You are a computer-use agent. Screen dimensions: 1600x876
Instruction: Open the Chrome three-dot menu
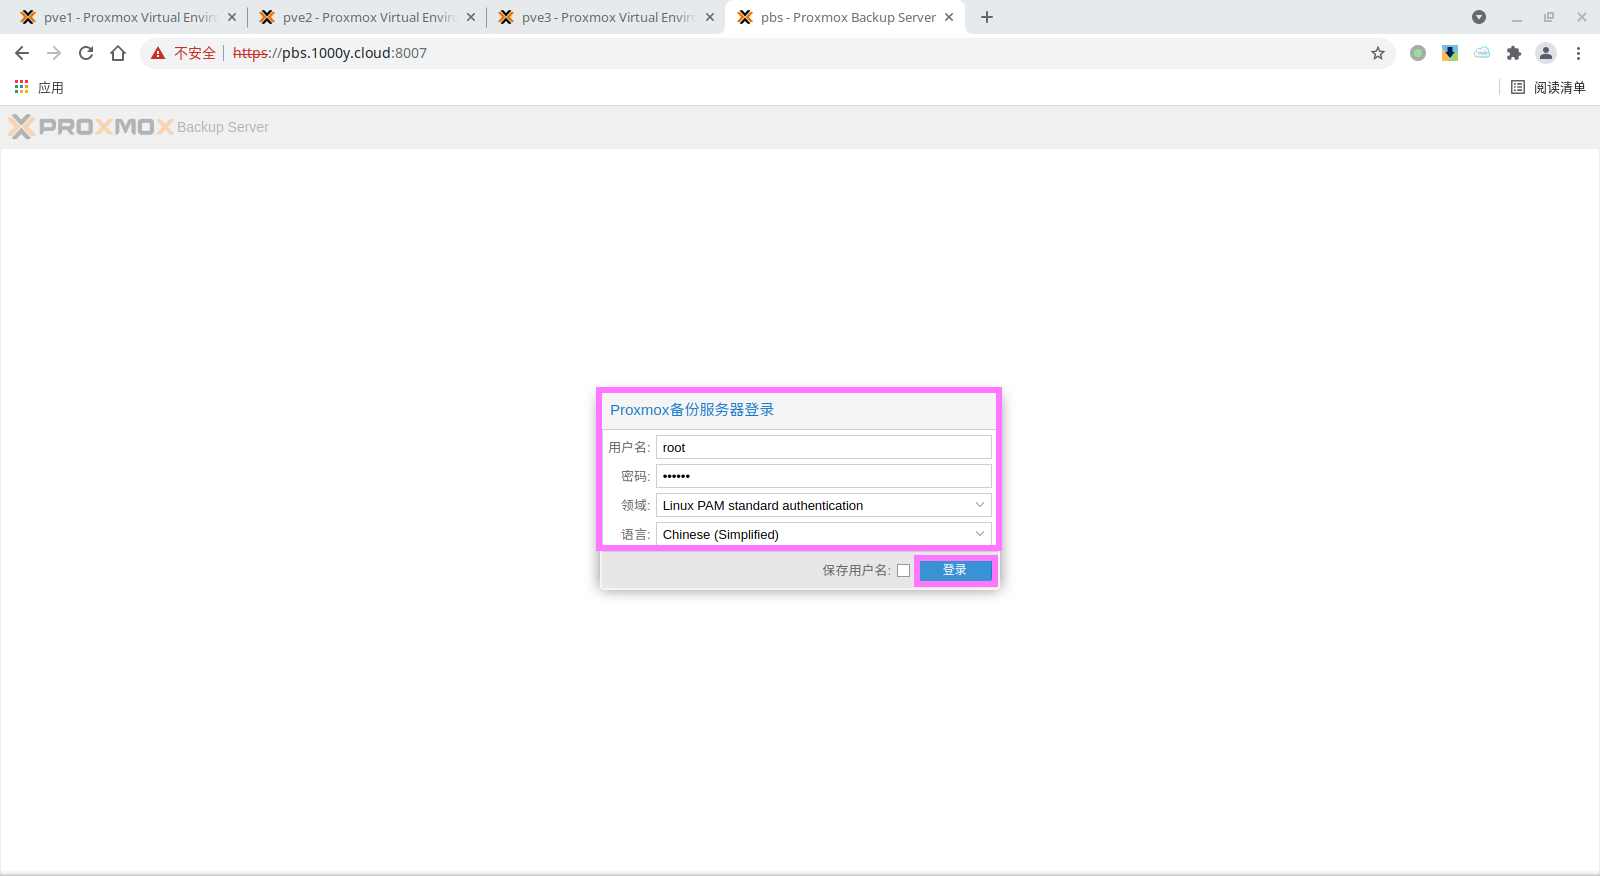tap(1579, 53)
